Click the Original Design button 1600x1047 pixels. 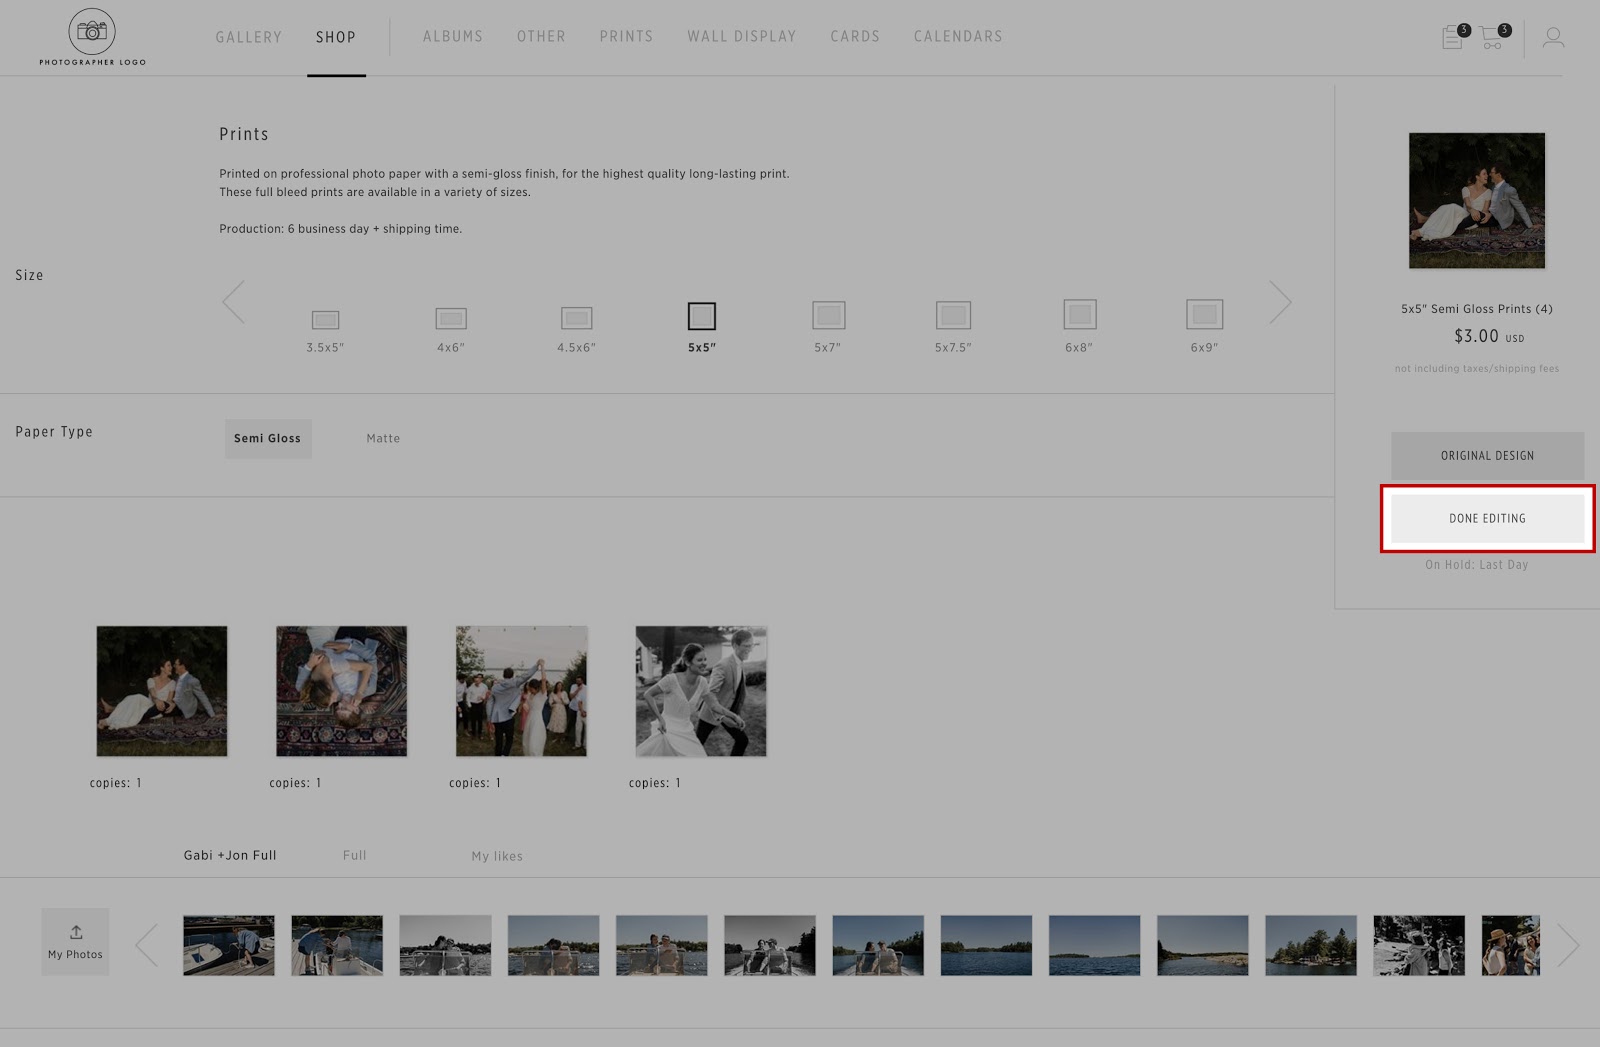(1487, 456)
